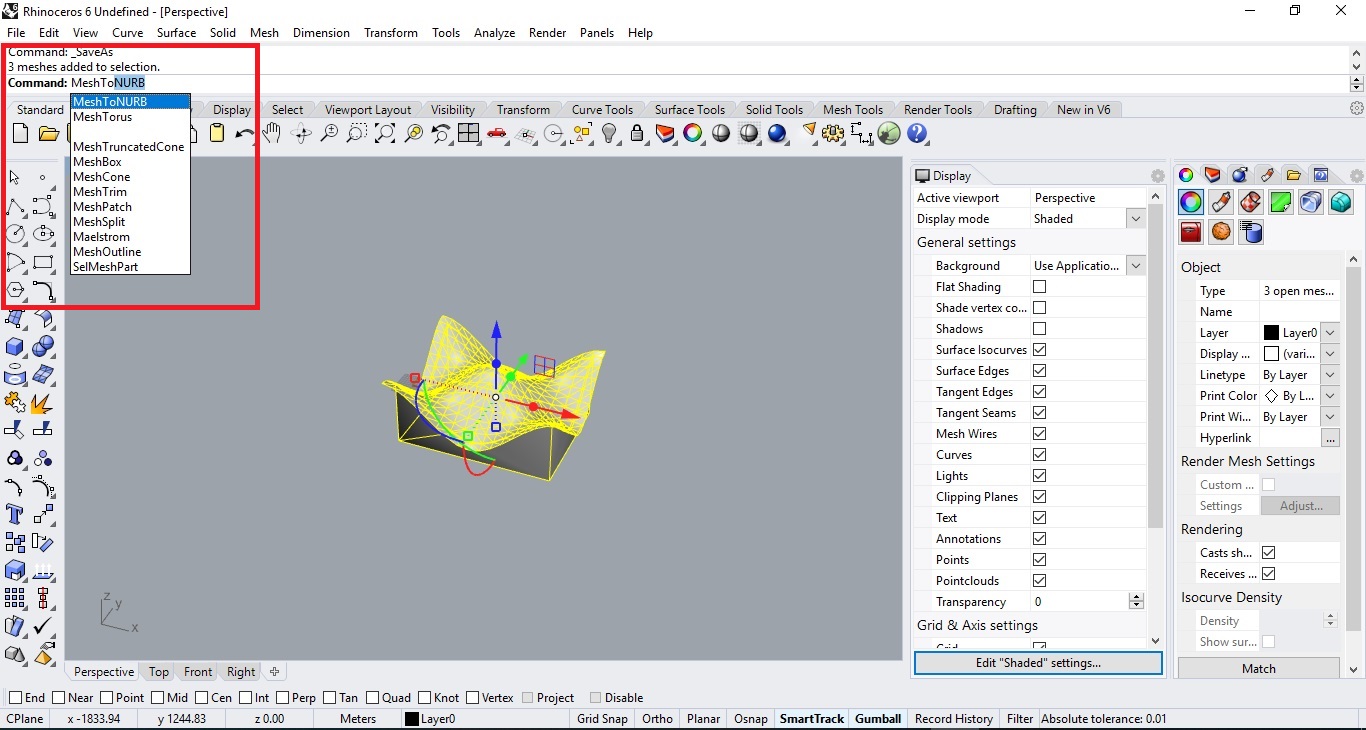Click the Edit "Shaded" settings button
The image size is (1366, 730).
tap(1037, 664)
